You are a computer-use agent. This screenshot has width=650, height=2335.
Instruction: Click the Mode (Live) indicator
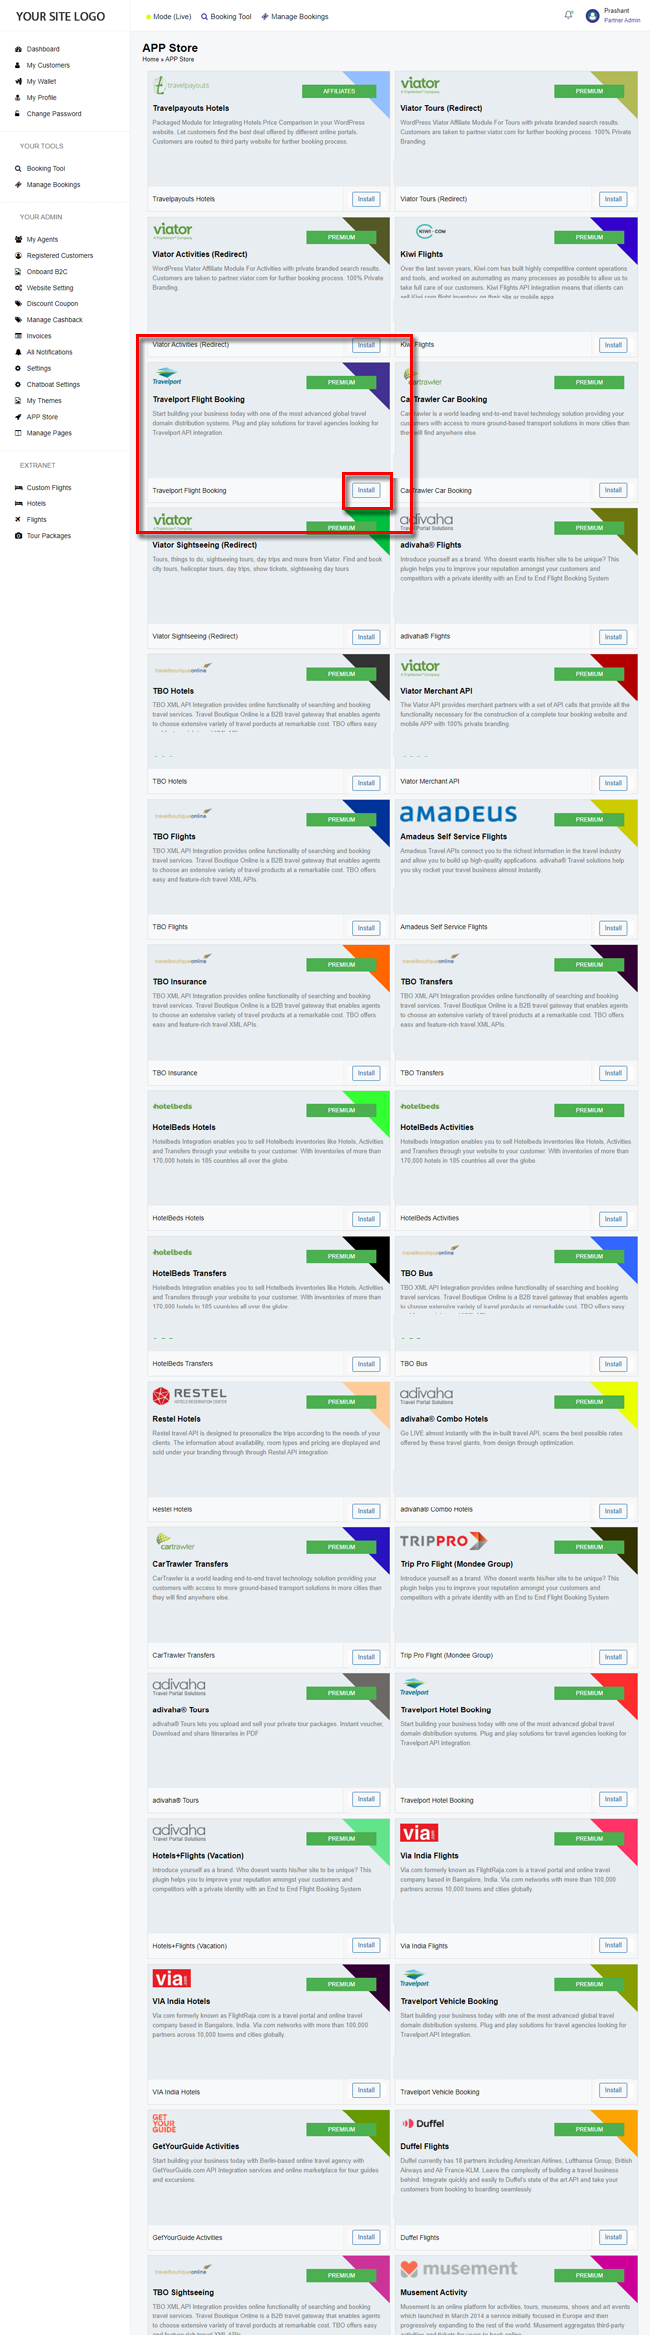point(169,17)
